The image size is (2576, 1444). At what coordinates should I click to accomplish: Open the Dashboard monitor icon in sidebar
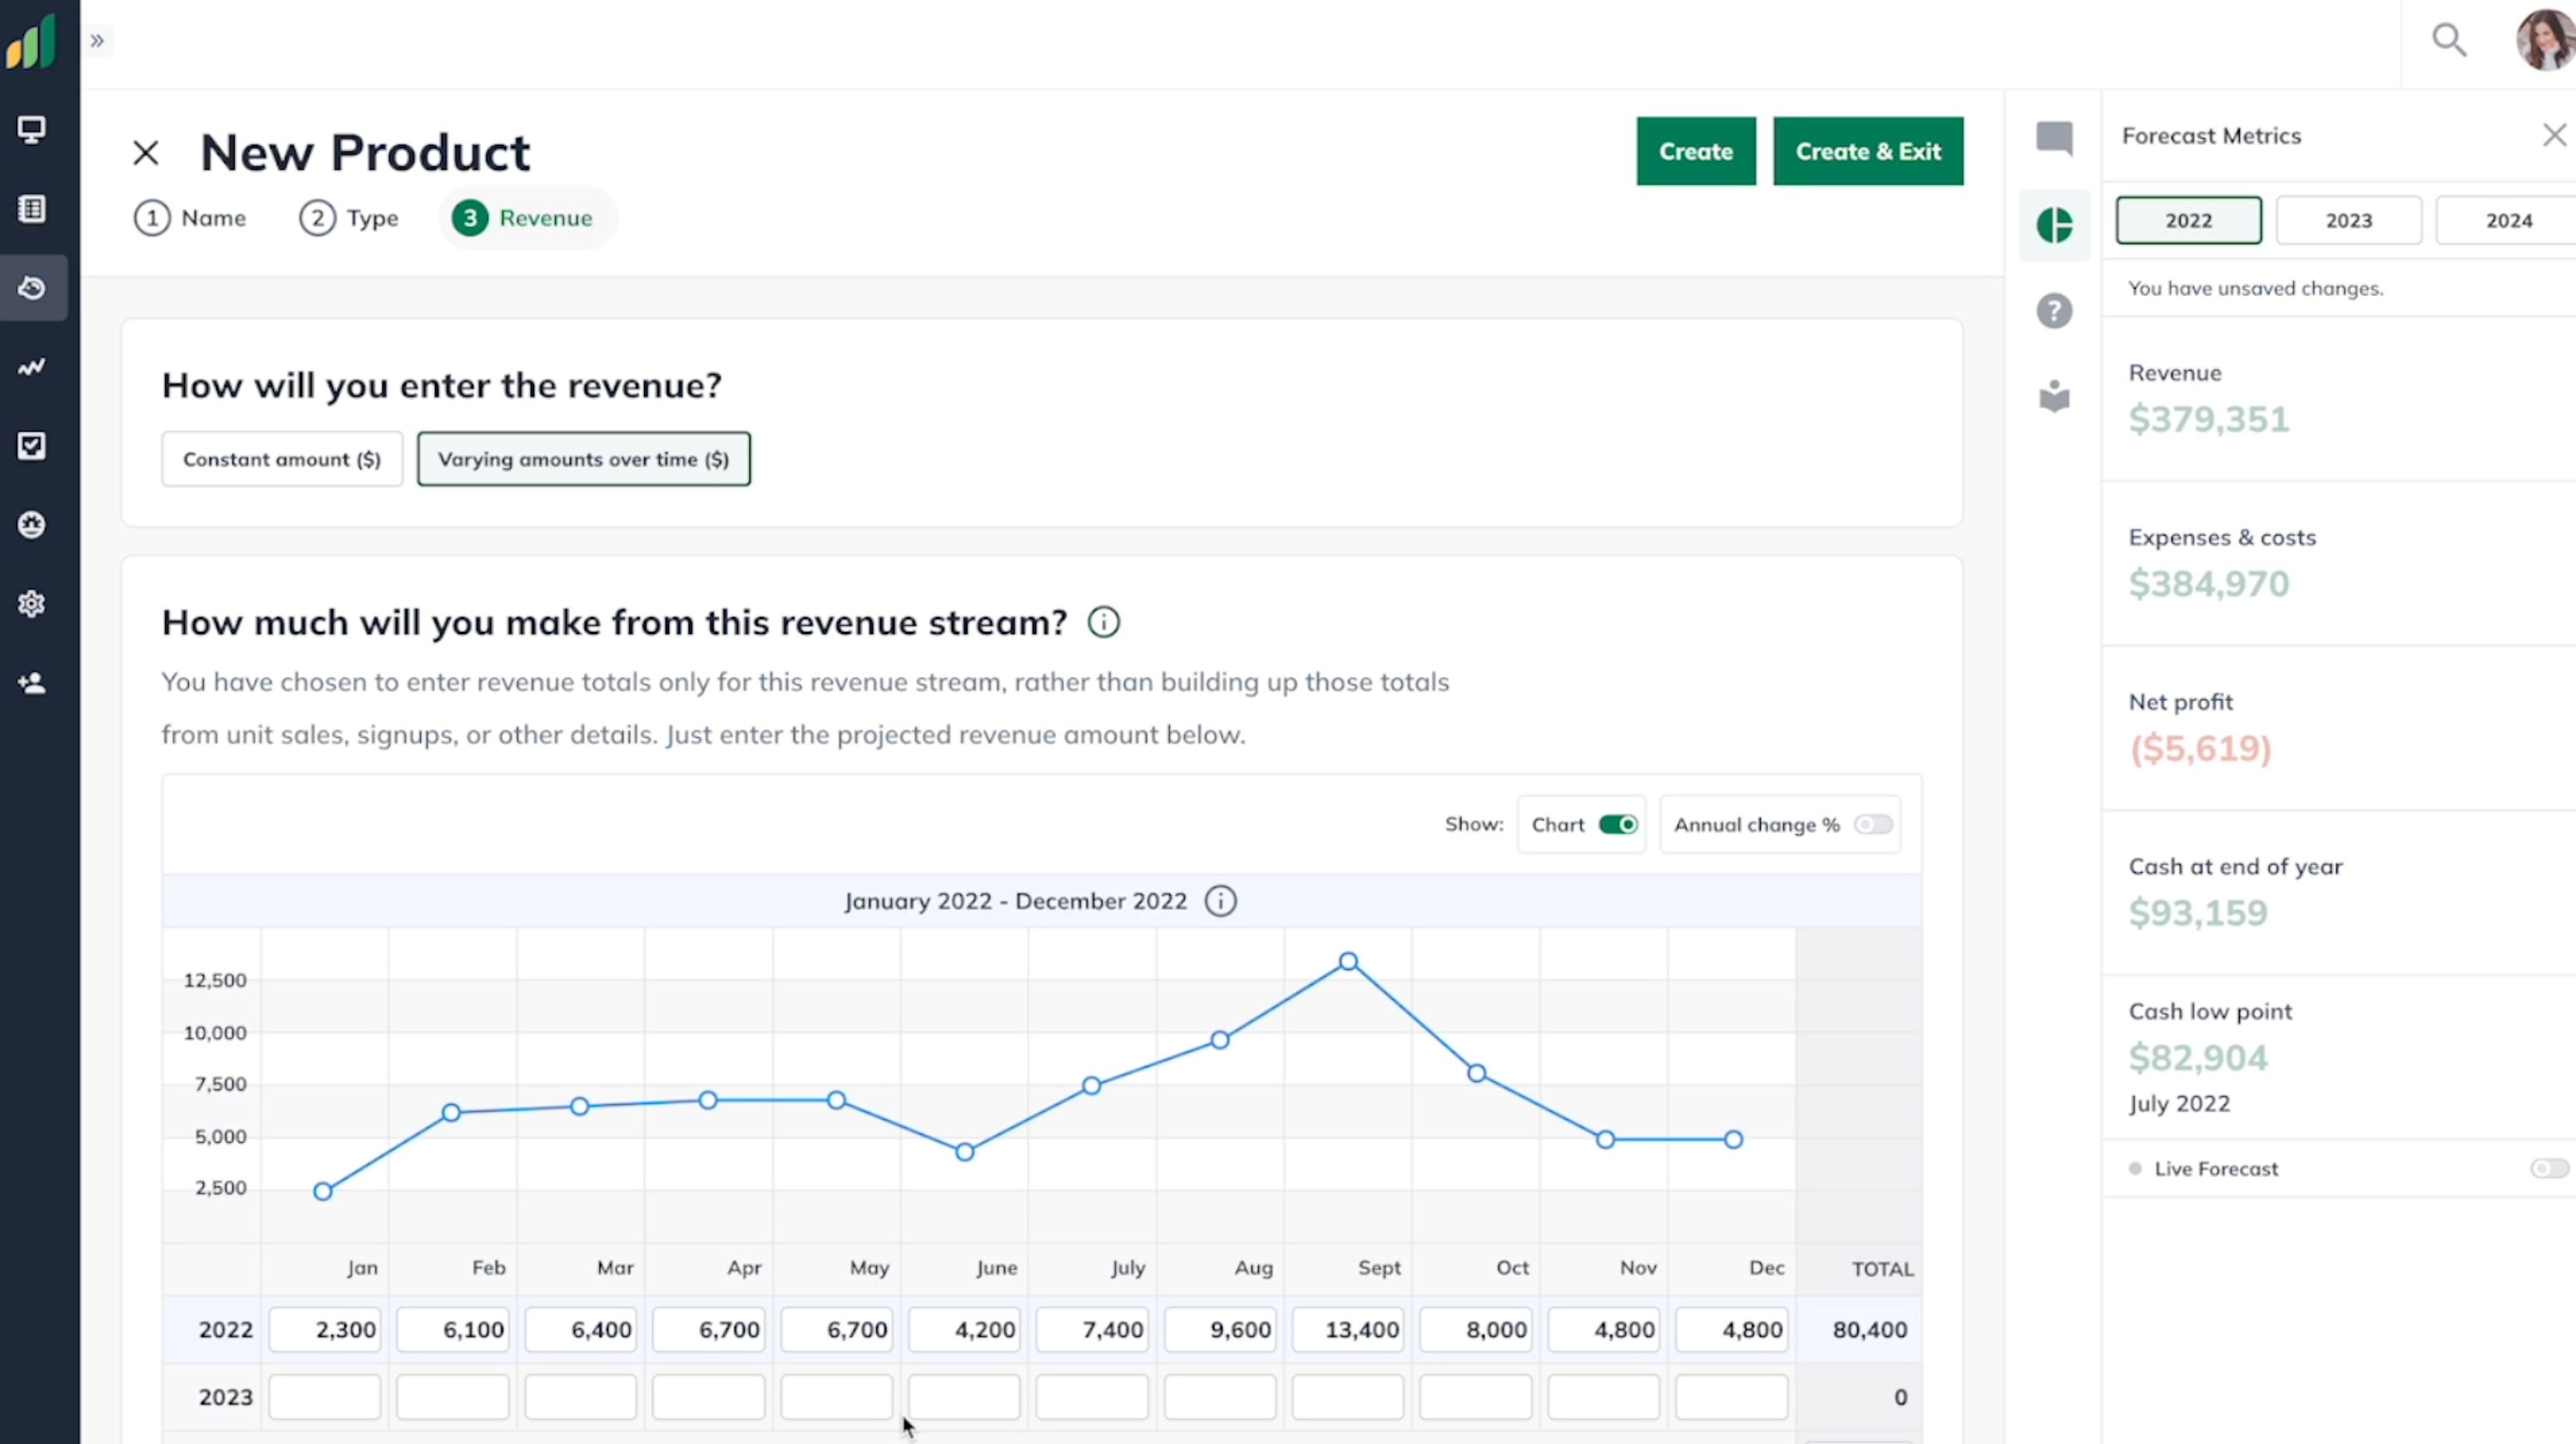pyautogui.click(x=31, y=129)
